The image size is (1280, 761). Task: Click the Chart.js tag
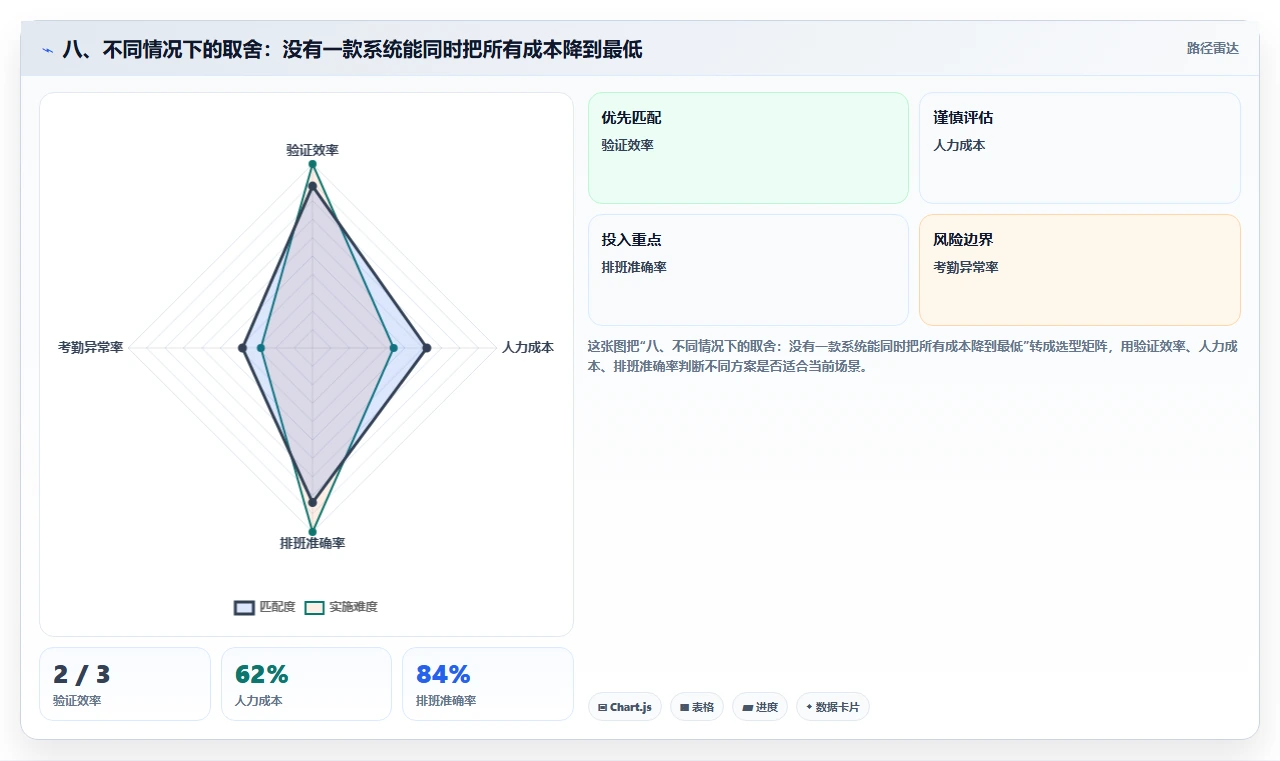[x=625, y=707]
